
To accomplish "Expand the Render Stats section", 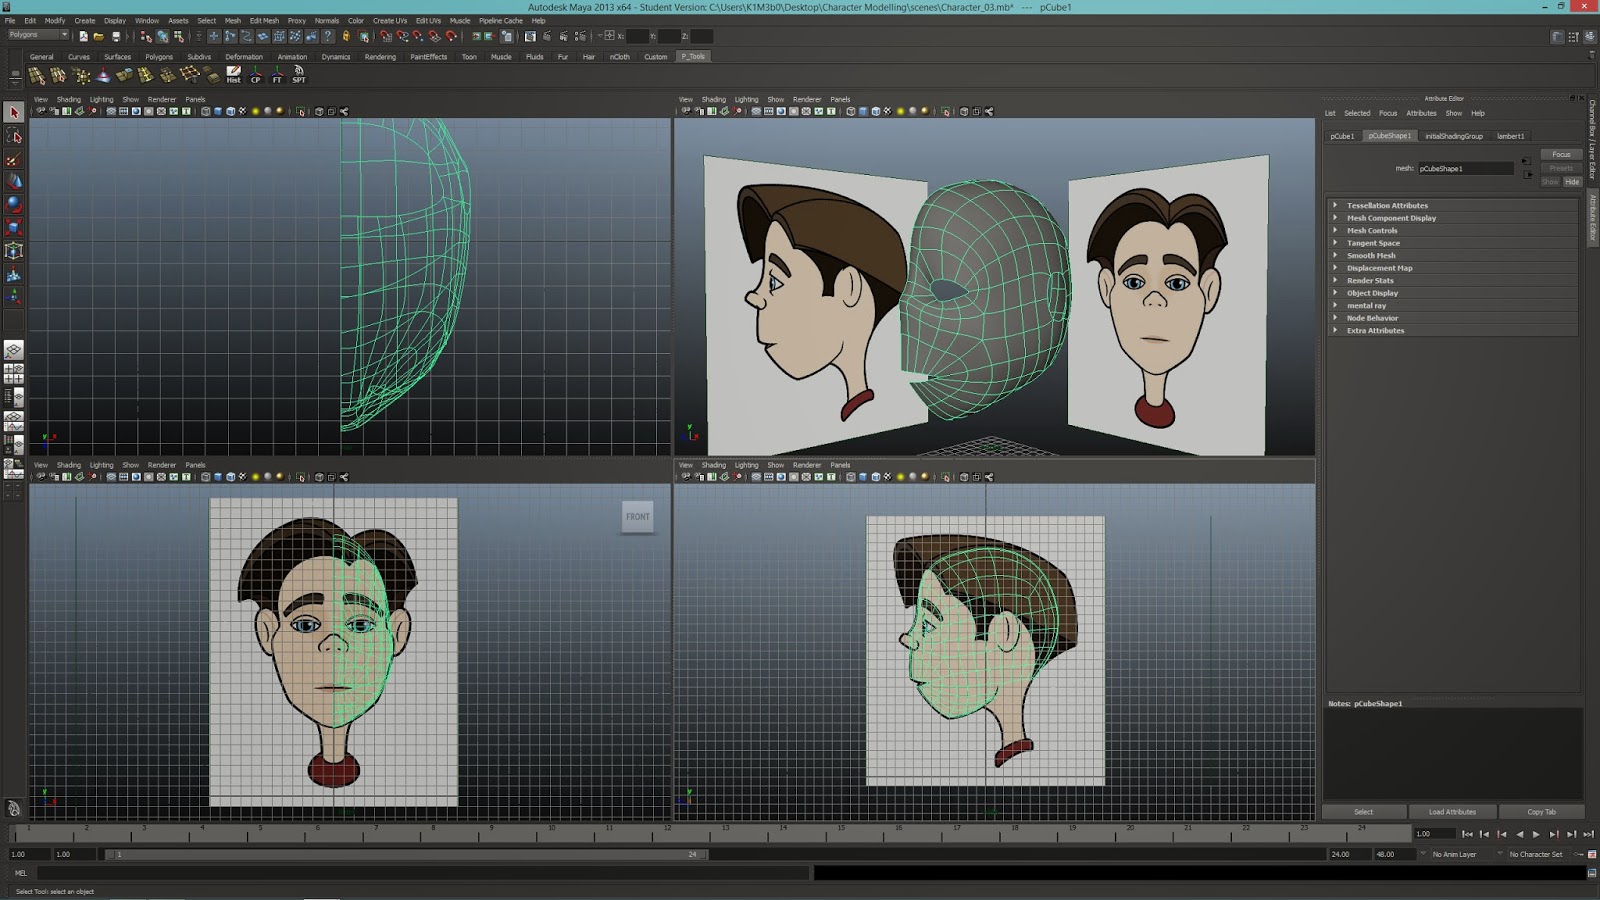I will pyautogui.click(x=1452, y=280).
